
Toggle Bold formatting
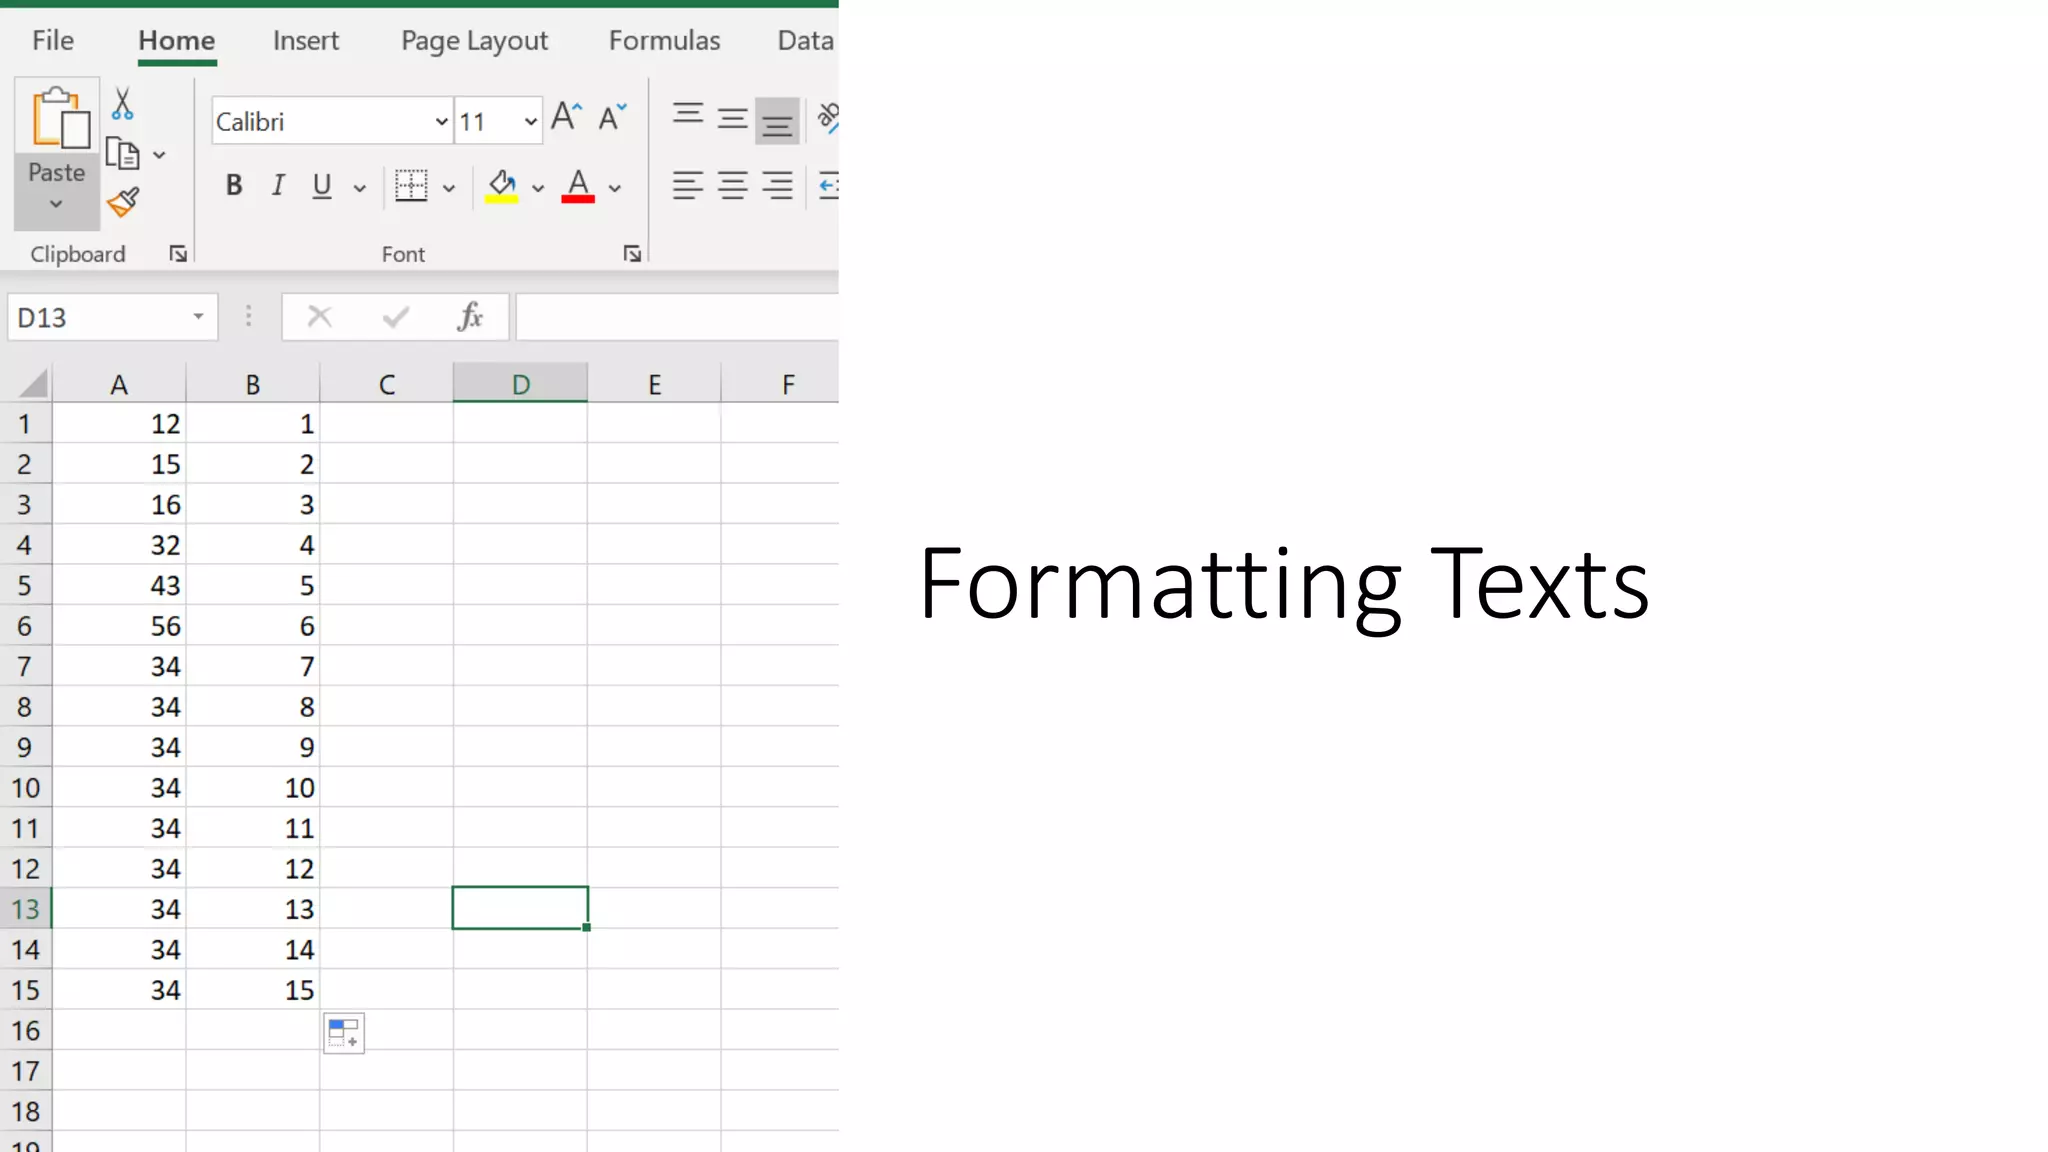coord(234,186)
